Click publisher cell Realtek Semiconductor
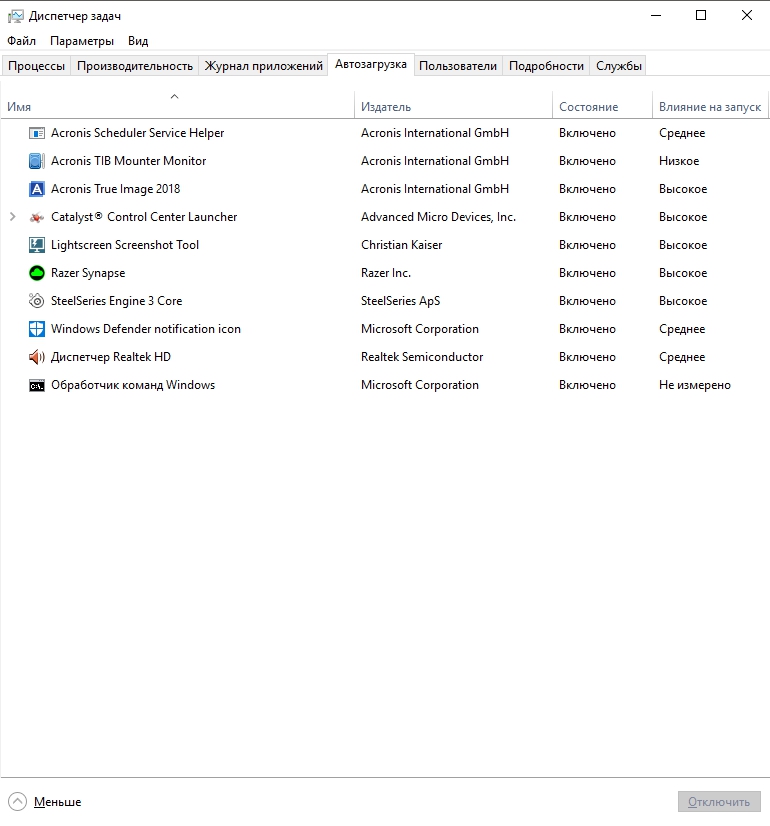This screenshot has height=826, width=770. (x=422, y=357)
